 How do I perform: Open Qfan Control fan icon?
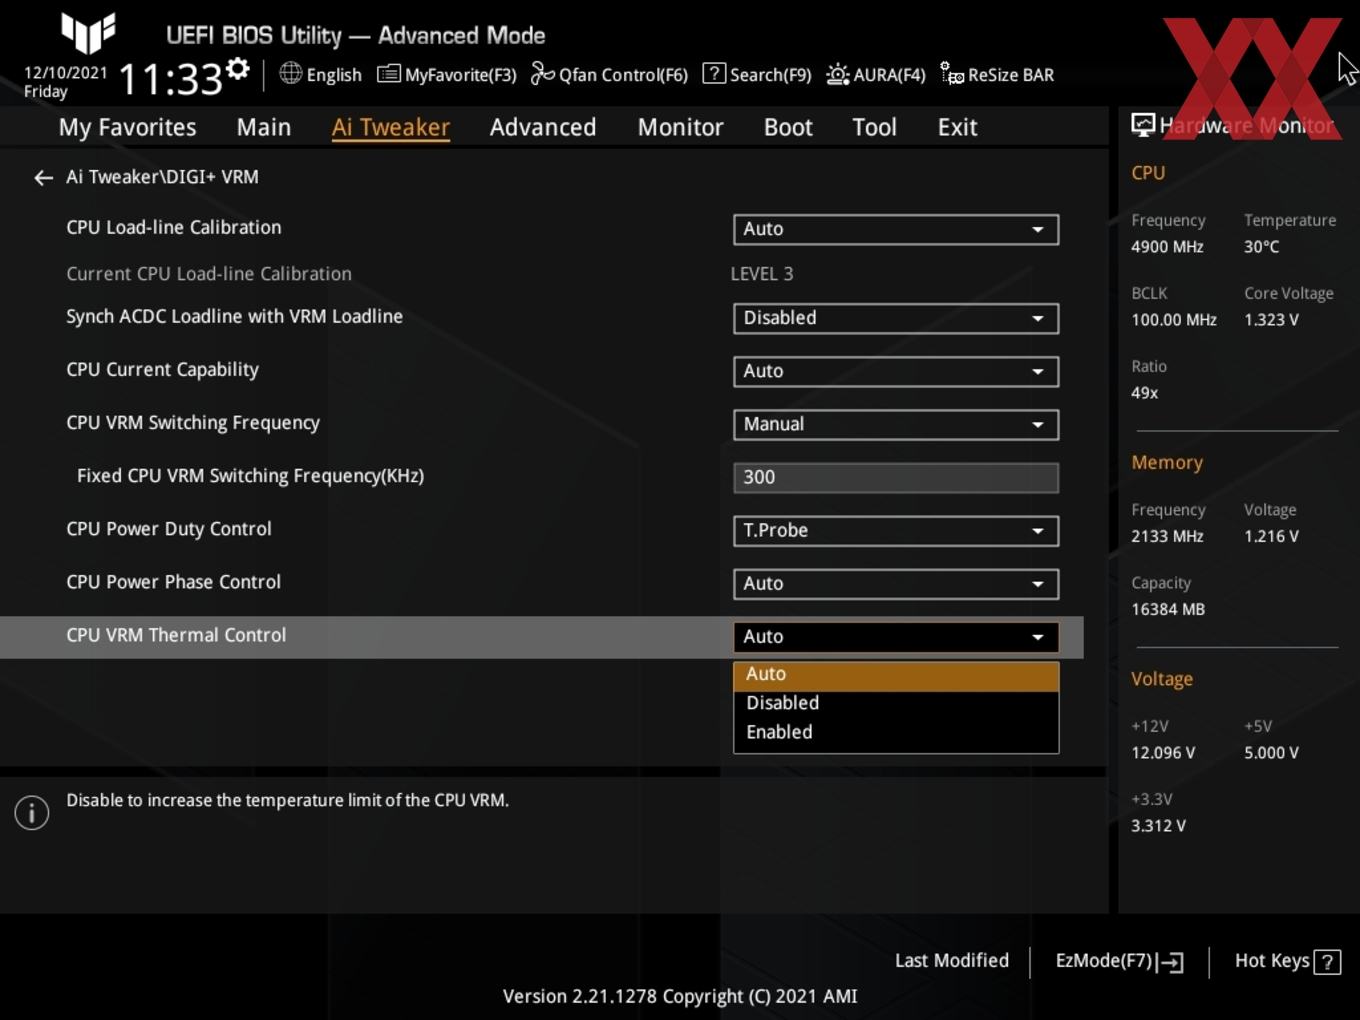(542, 74)
